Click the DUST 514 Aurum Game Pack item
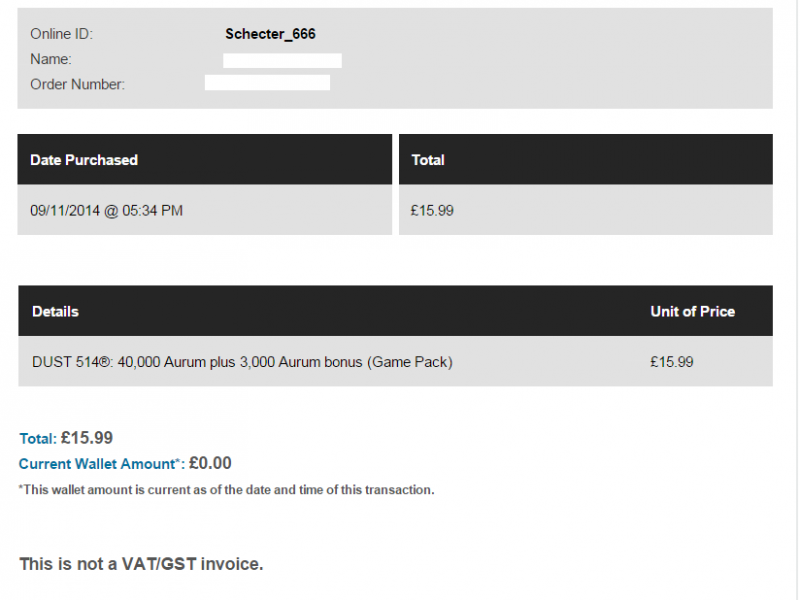800x600 pixels. pyautogui.click(x=242, y=362)
